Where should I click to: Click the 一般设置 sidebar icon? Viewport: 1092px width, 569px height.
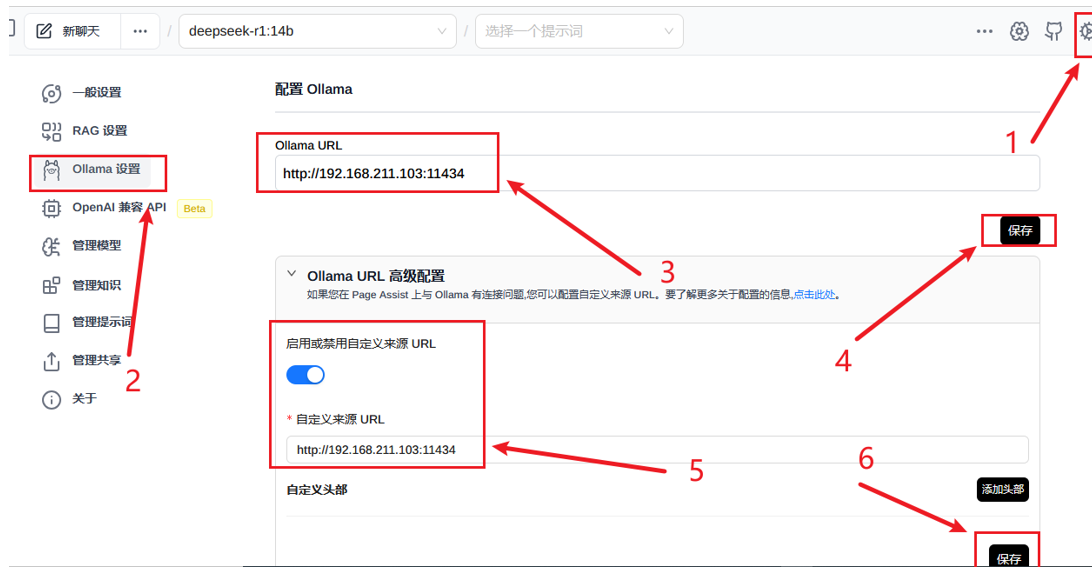(51, 93)
